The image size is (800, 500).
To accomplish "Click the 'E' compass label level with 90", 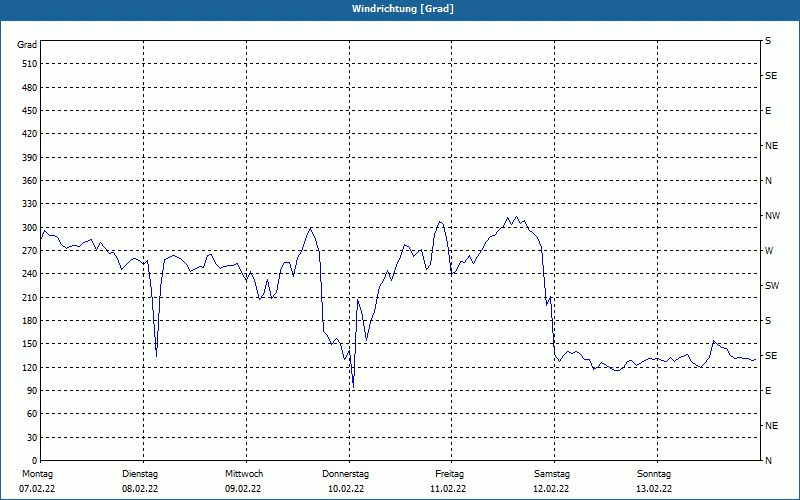I will click(768, 391).
